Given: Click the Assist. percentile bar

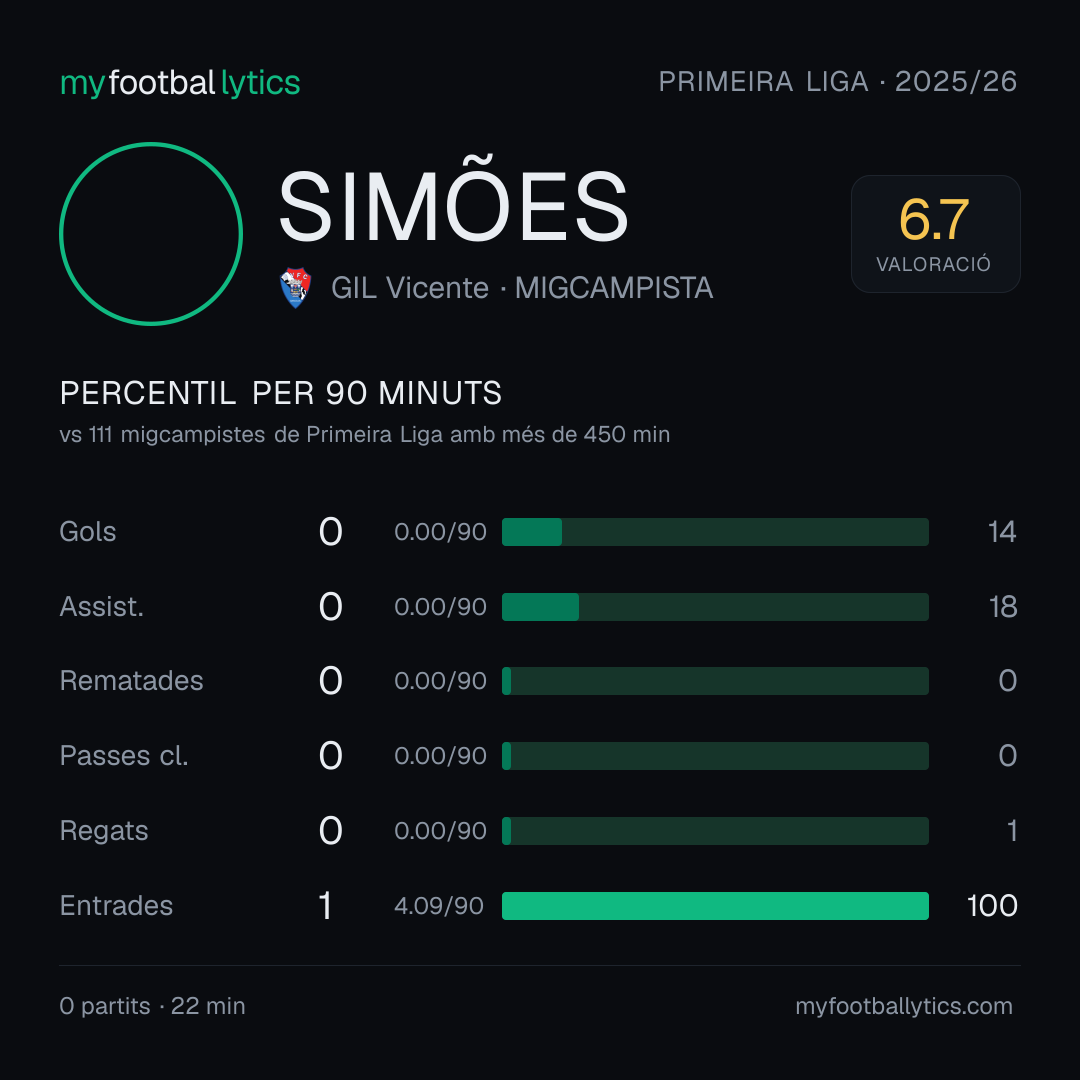Looking at the screenshot, I should 715,607.
